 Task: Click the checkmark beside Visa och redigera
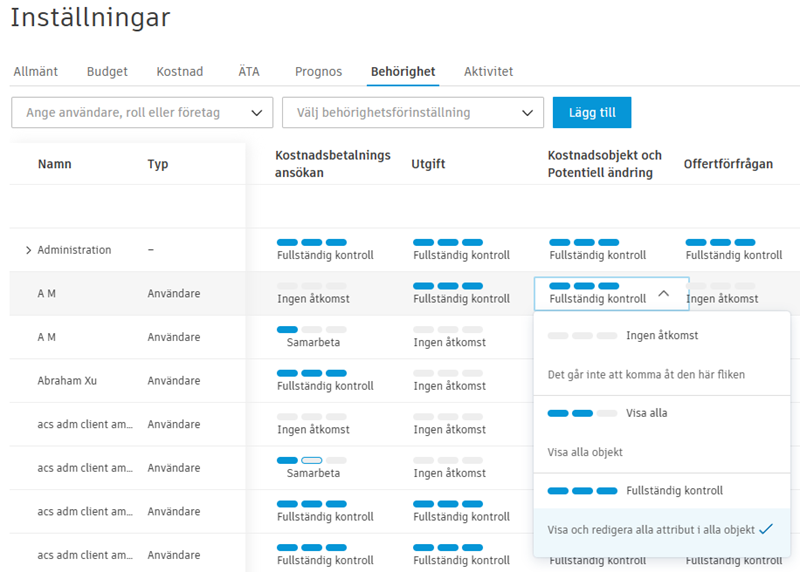point(766,530)
